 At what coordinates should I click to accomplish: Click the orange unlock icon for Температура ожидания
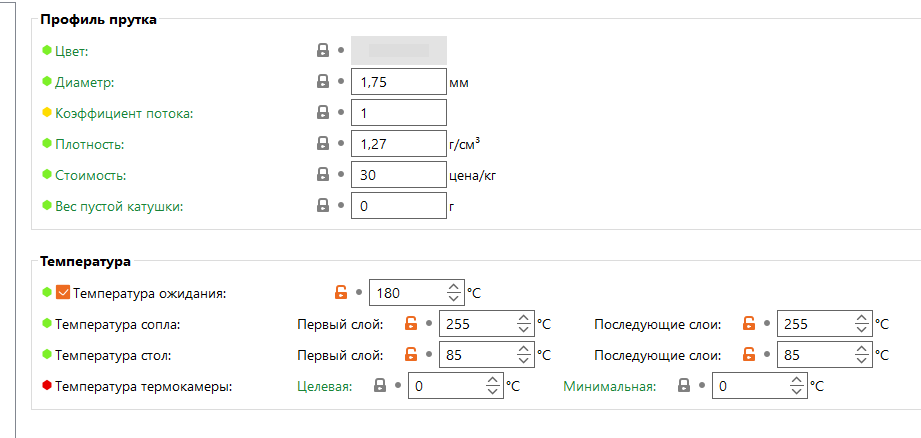[341, 293]
